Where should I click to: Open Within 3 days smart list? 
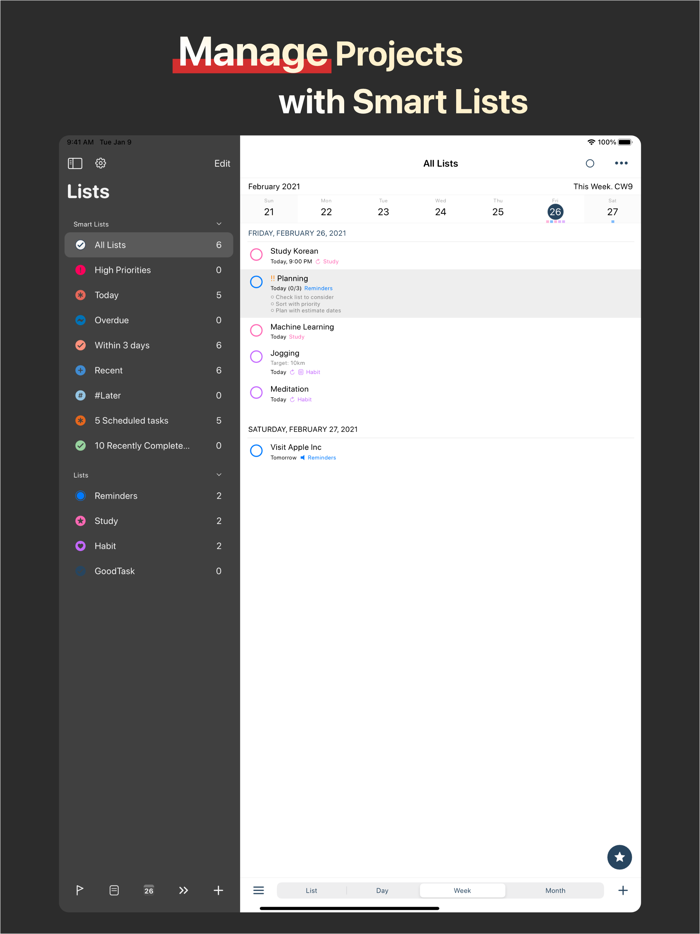coord(149,345)
